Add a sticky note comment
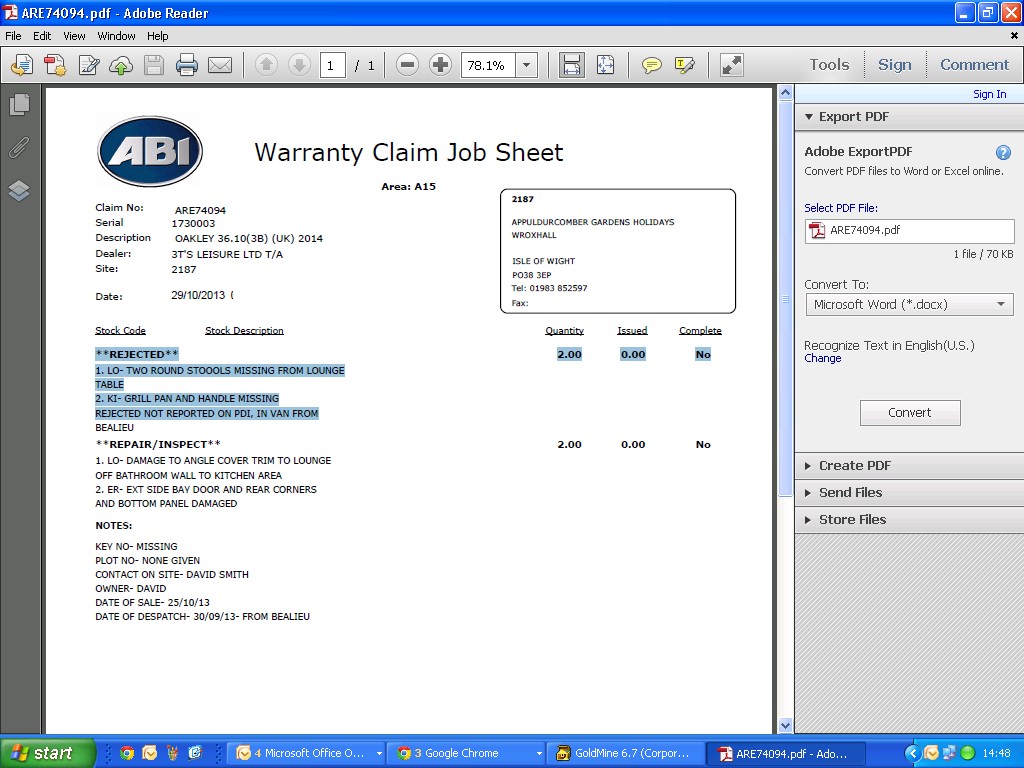 (x=651, y=65)
